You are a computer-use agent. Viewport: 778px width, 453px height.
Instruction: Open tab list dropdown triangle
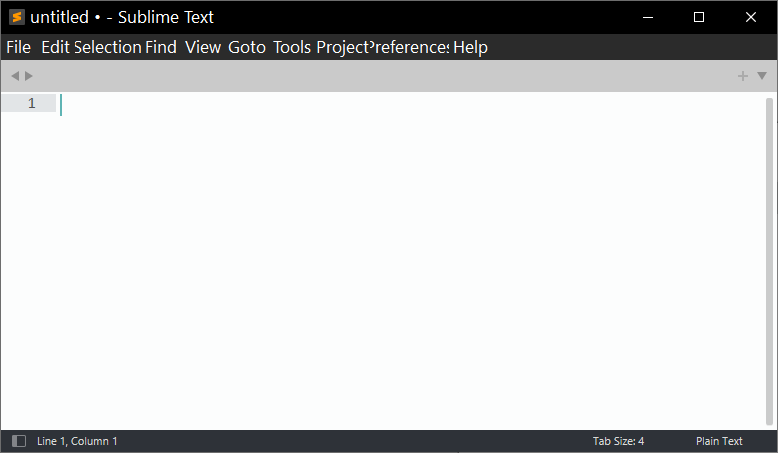coord(762,76)
